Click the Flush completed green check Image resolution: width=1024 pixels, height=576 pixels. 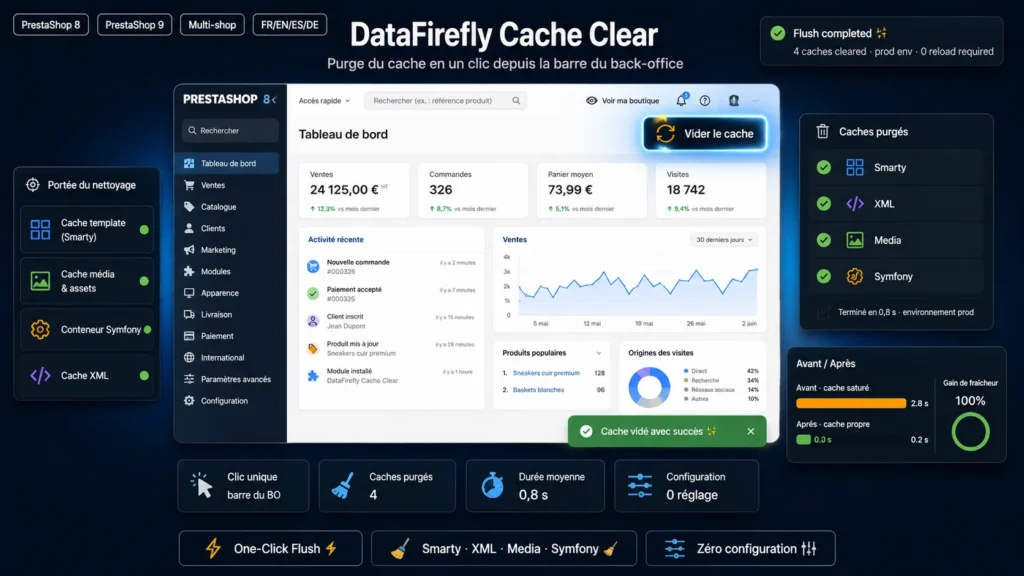(778, 33)
